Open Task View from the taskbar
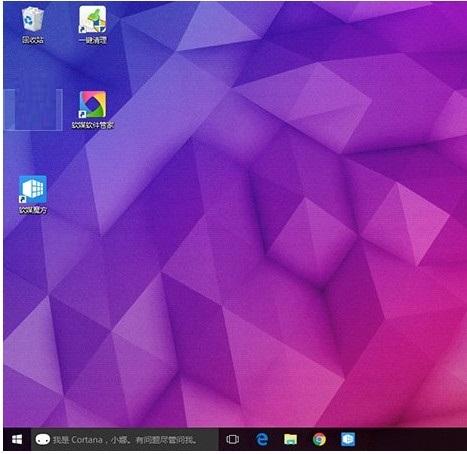Screen dimensions: 467x454 (232, 439)
